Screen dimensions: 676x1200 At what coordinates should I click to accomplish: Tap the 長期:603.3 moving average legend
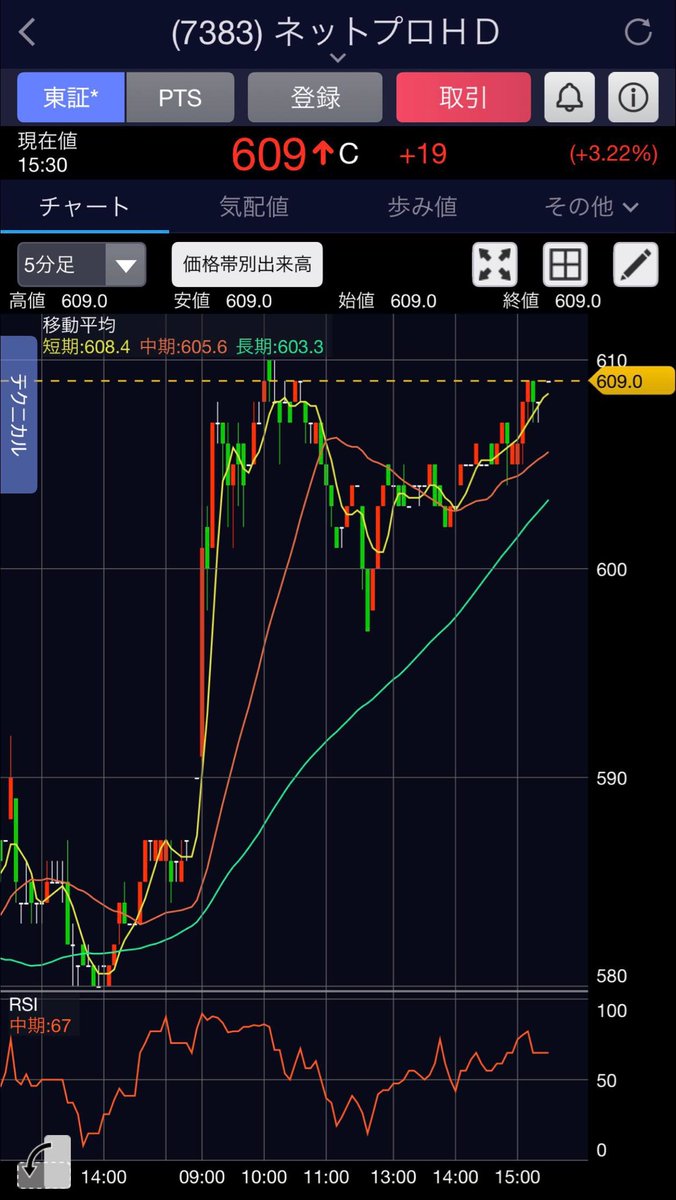click(280, 346)
